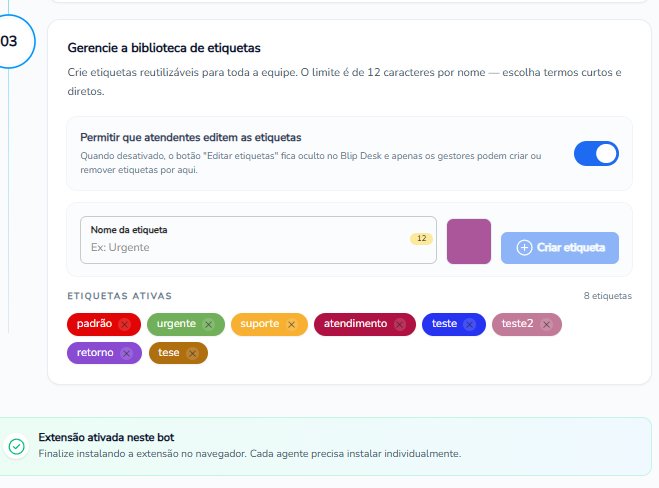Click the atendimento tag label

355,324
